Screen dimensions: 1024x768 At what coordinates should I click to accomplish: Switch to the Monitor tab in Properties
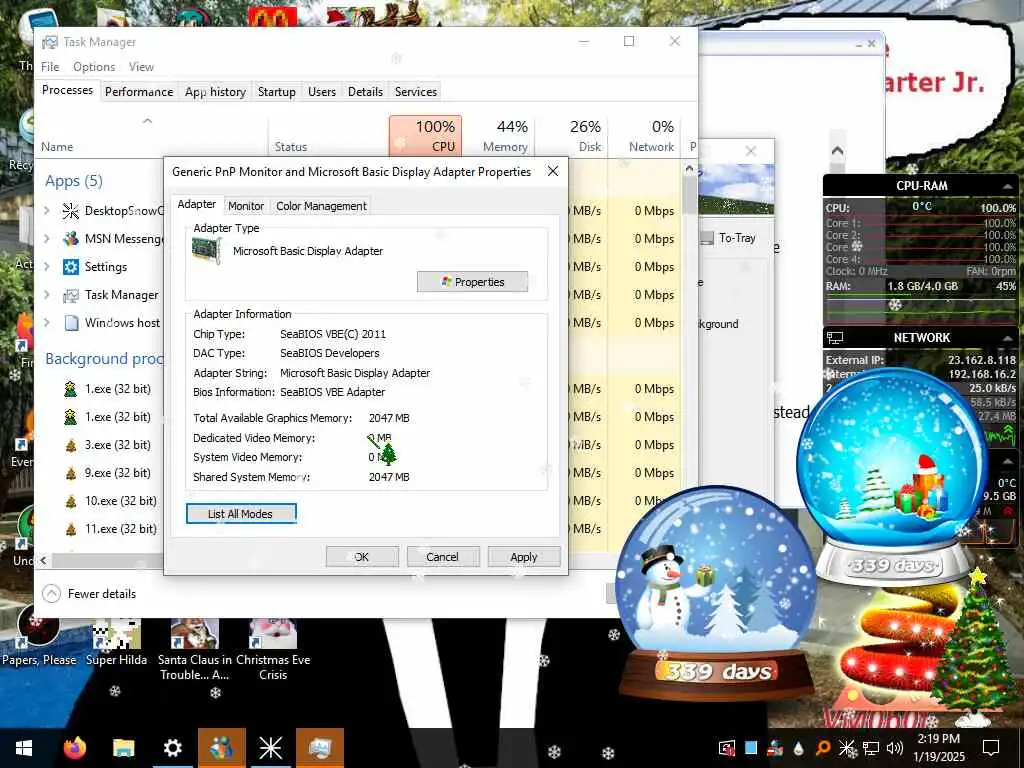(246, 206)
